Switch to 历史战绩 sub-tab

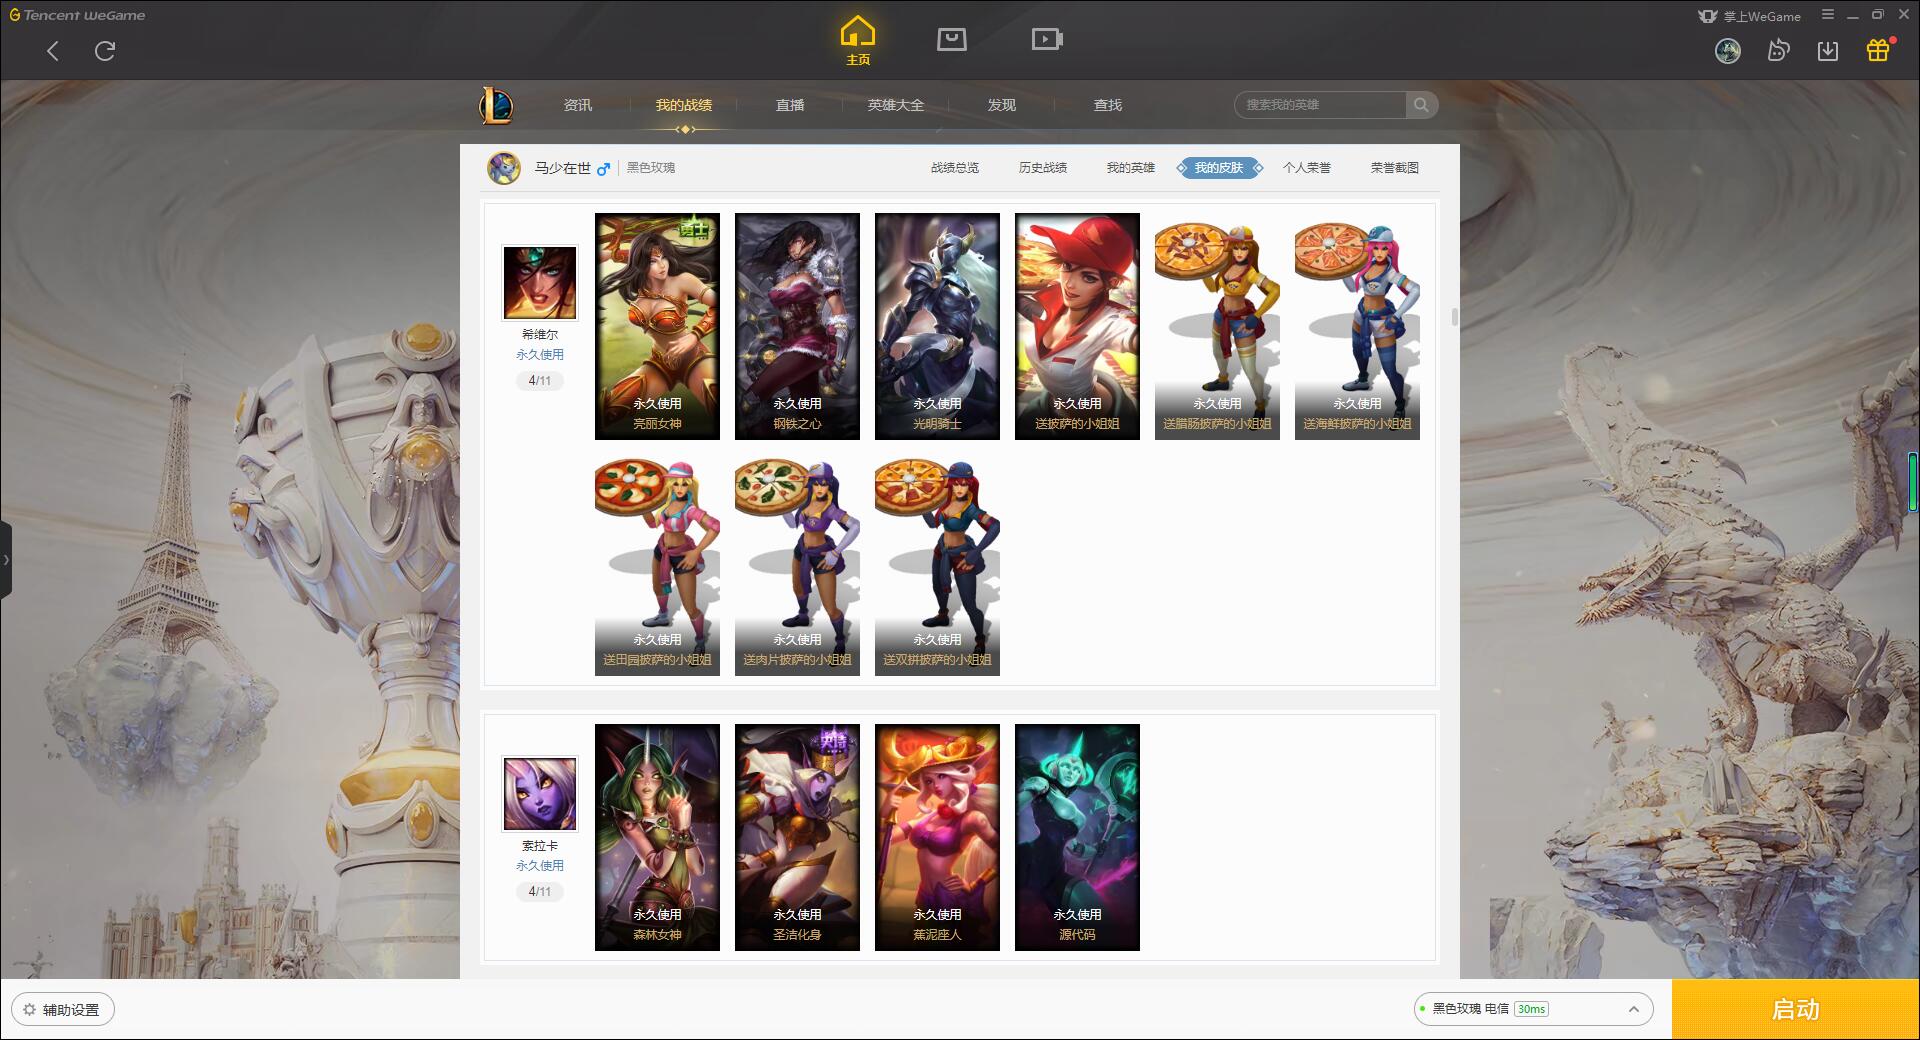click(1043, 168)
